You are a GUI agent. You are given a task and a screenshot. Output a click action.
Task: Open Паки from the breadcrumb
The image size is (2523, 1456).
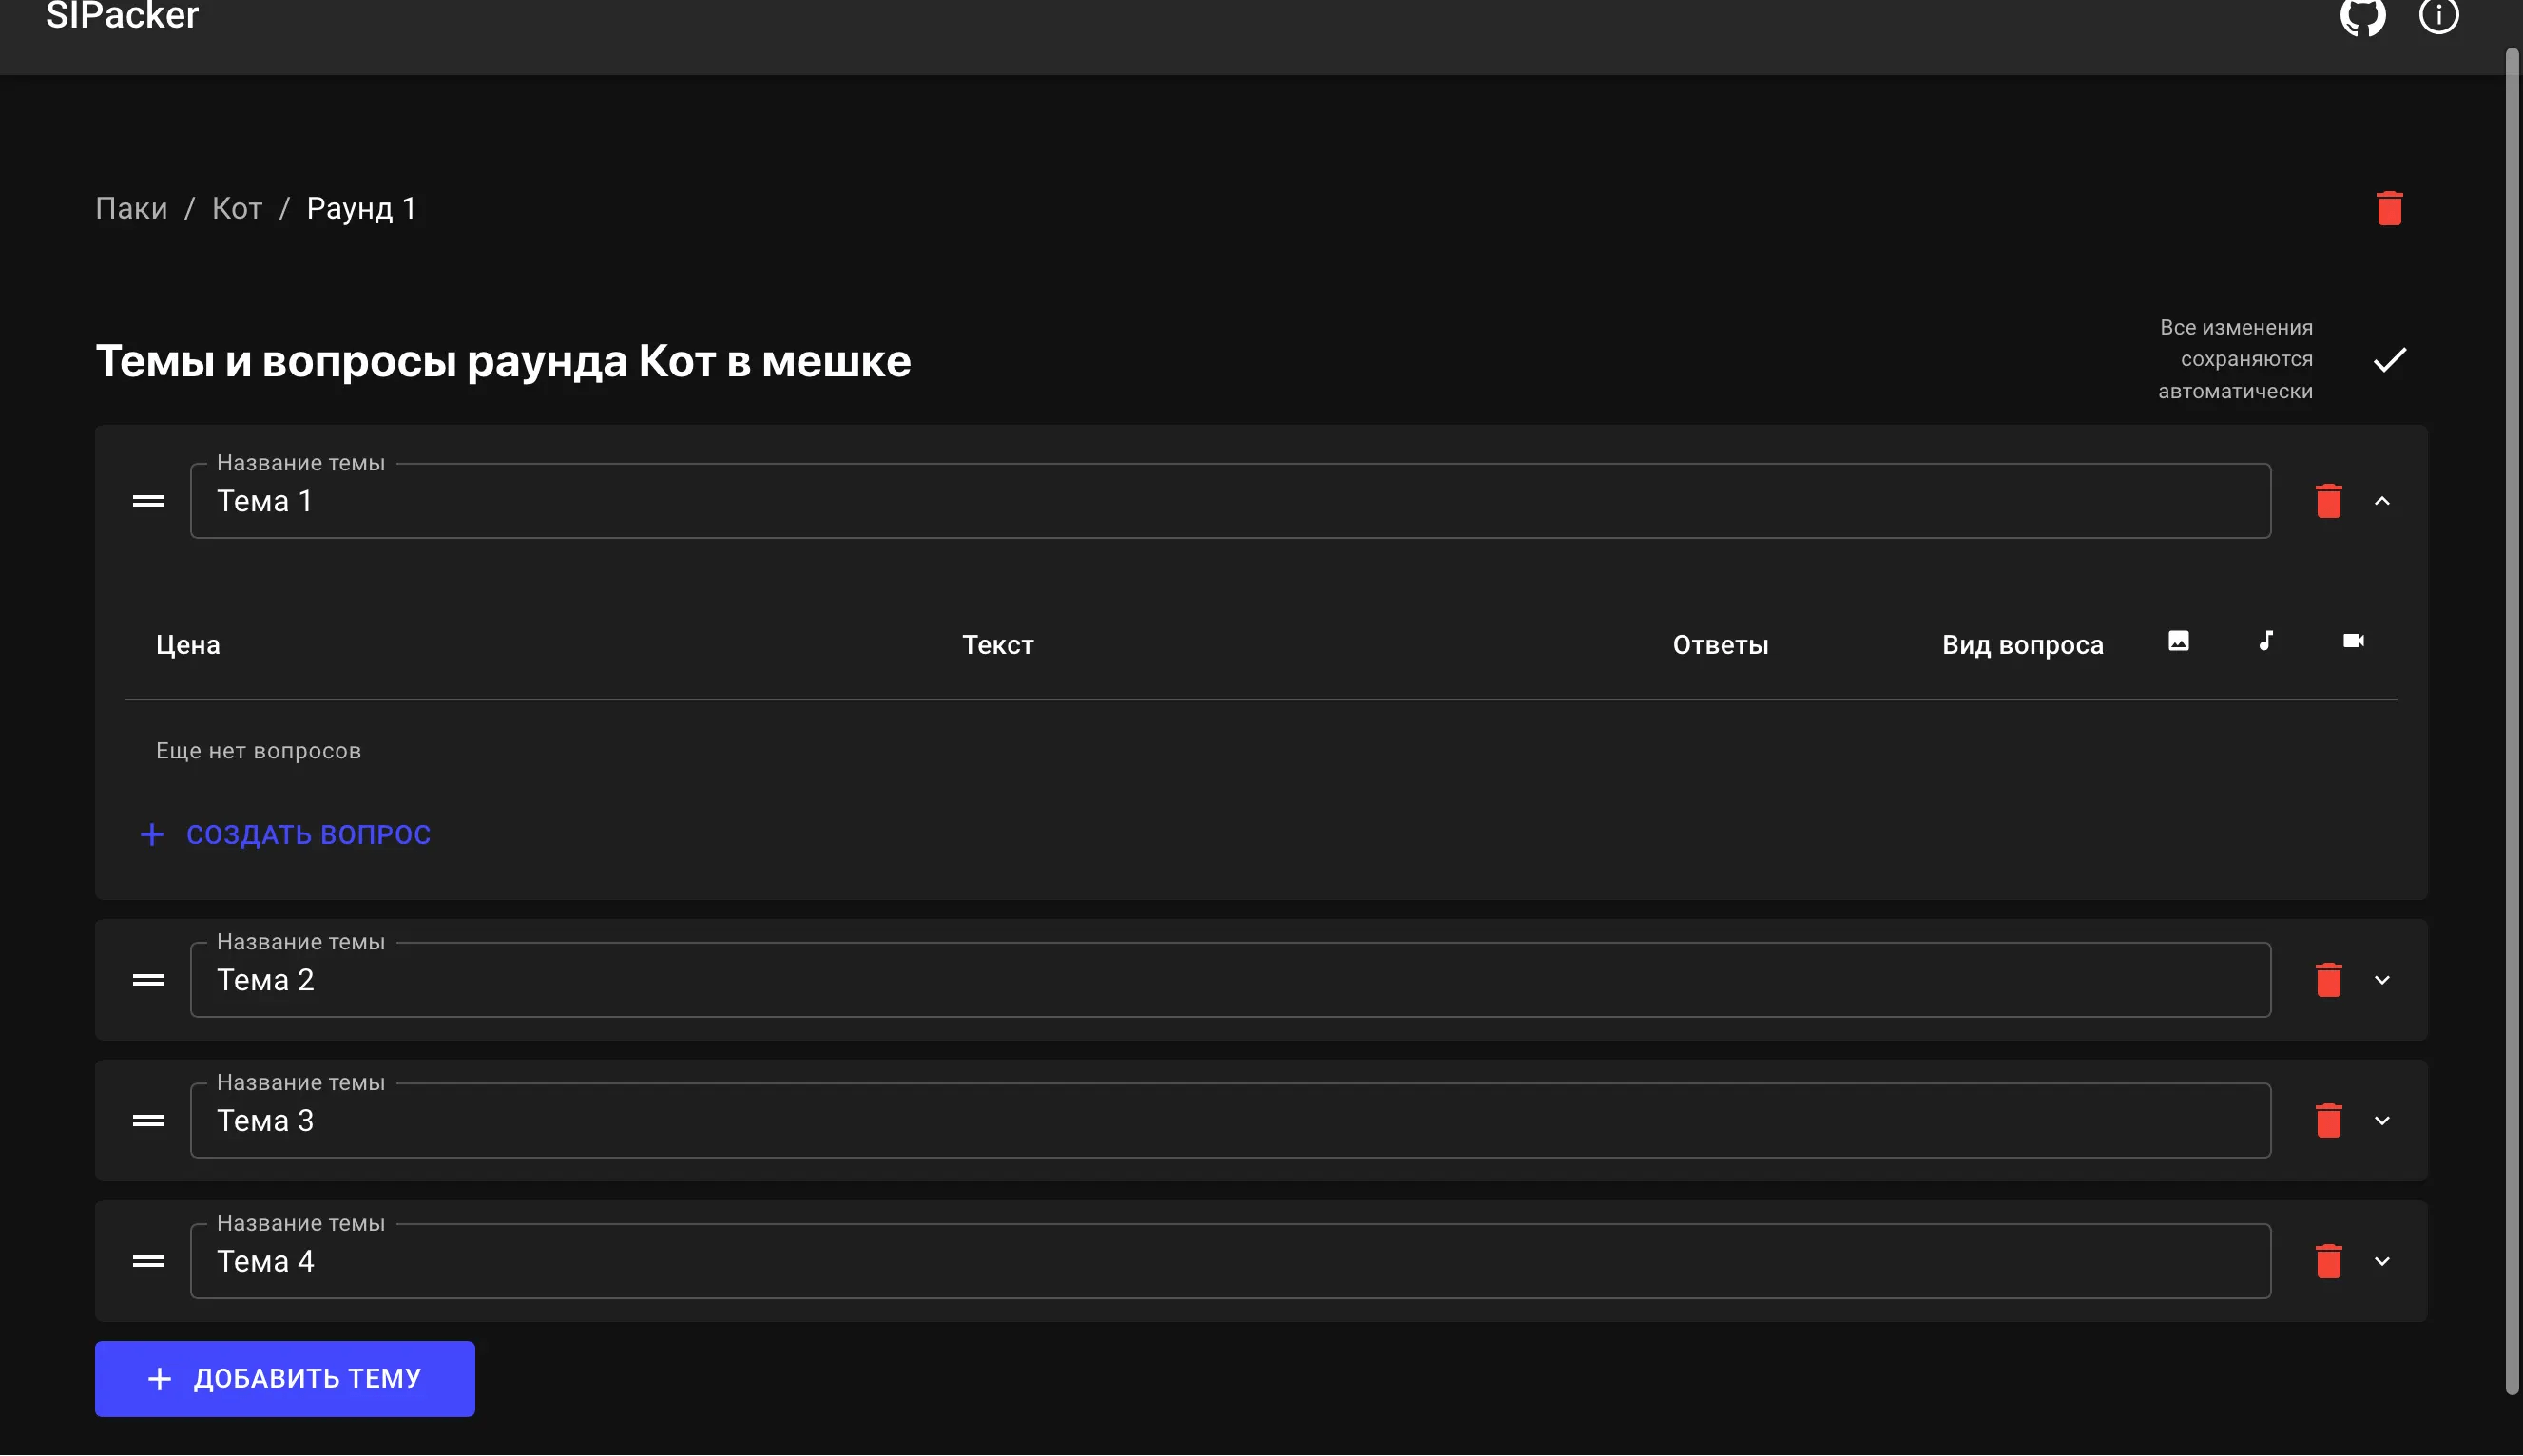click(x=130, y=207)
